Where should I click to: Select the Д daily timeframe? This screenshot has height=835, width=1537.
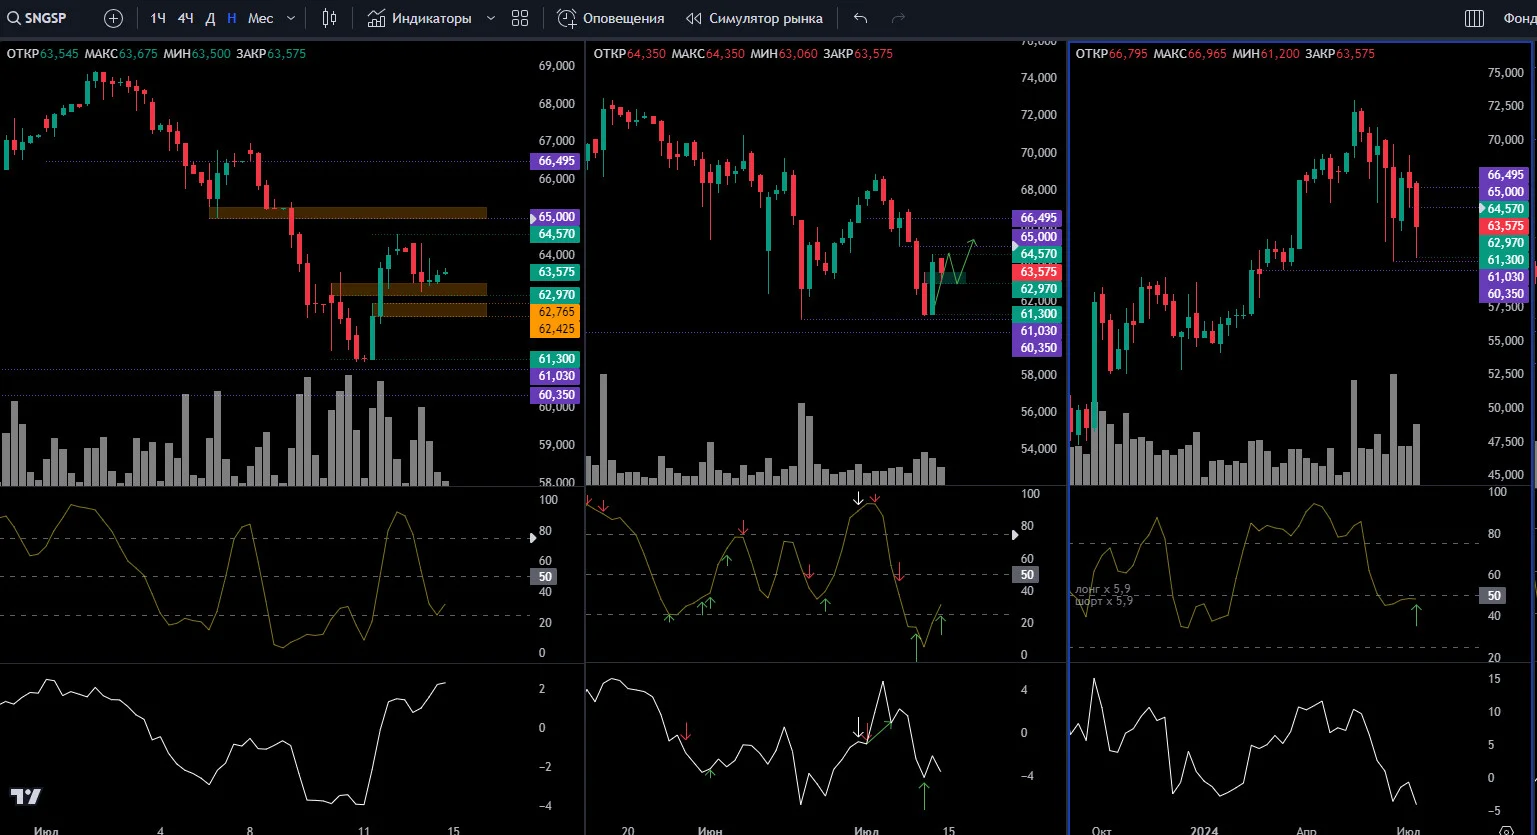(210, 18)
